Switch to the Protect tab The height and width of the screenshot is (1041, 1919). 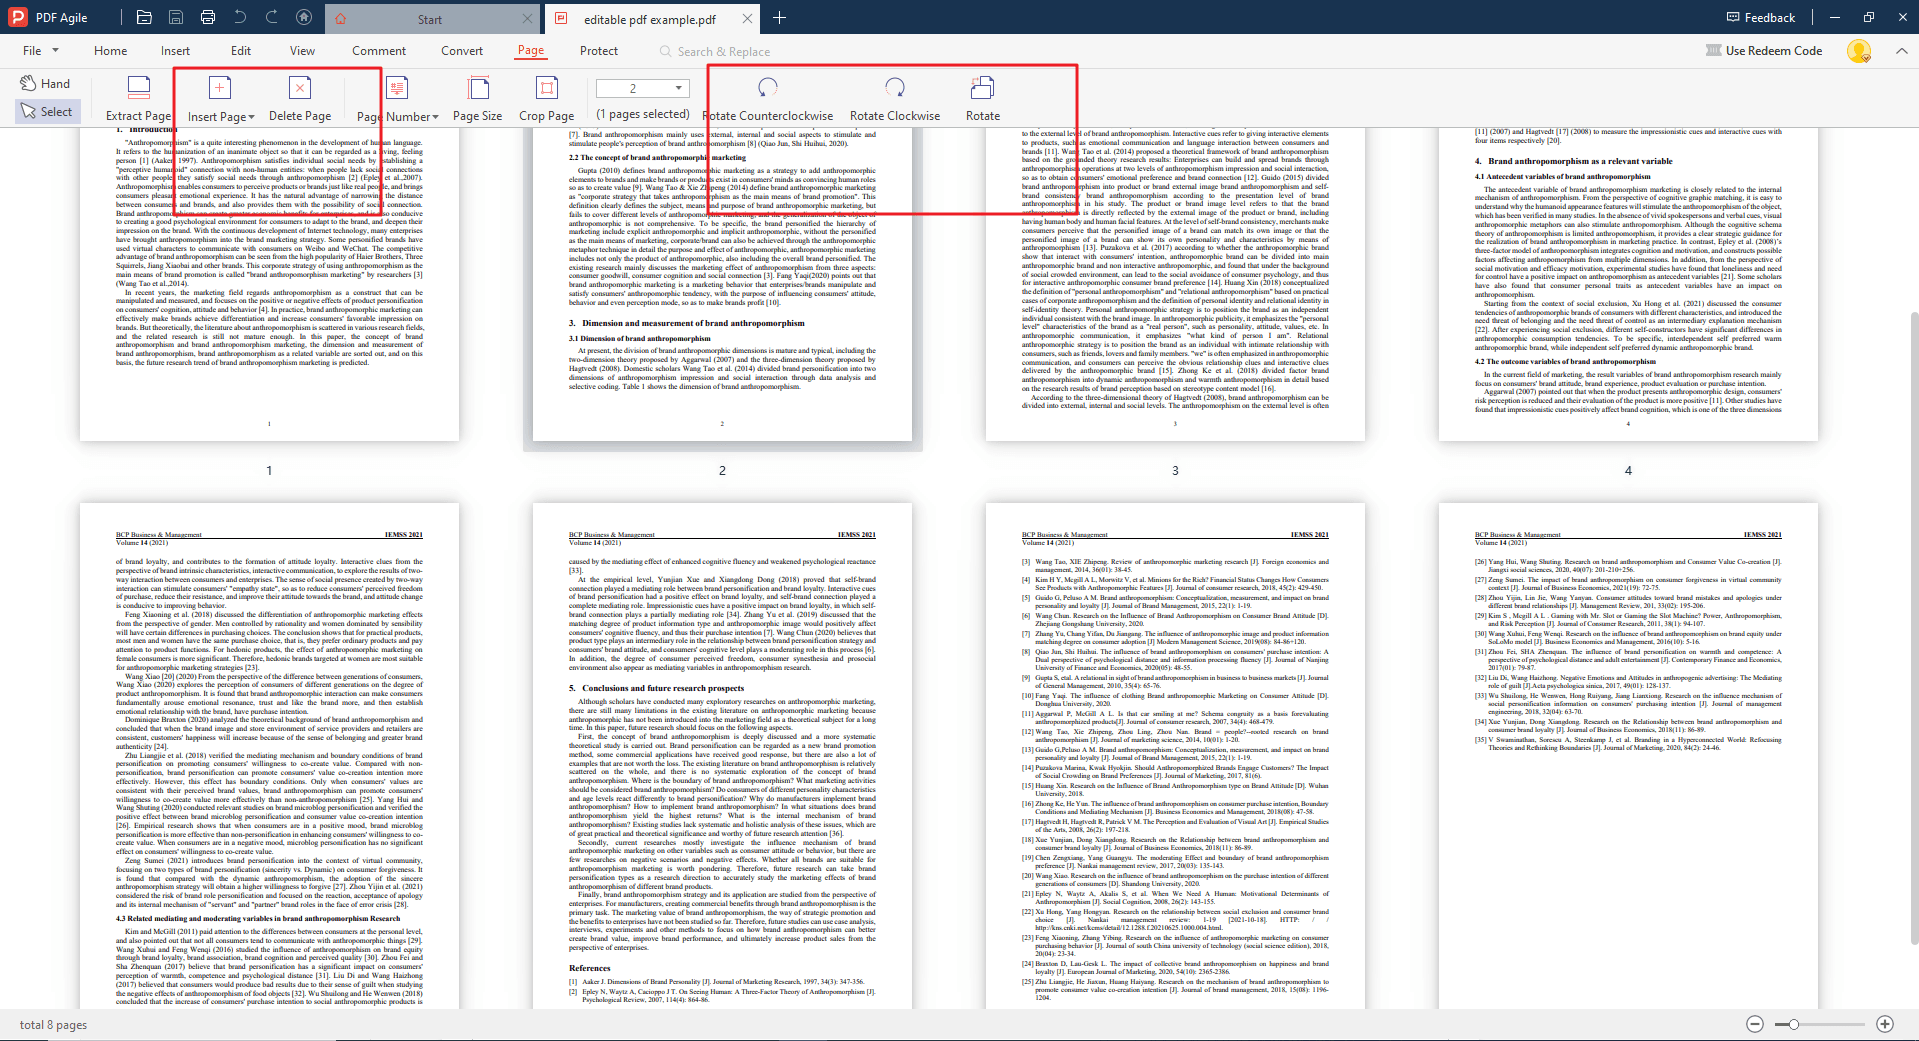(599, 51)
